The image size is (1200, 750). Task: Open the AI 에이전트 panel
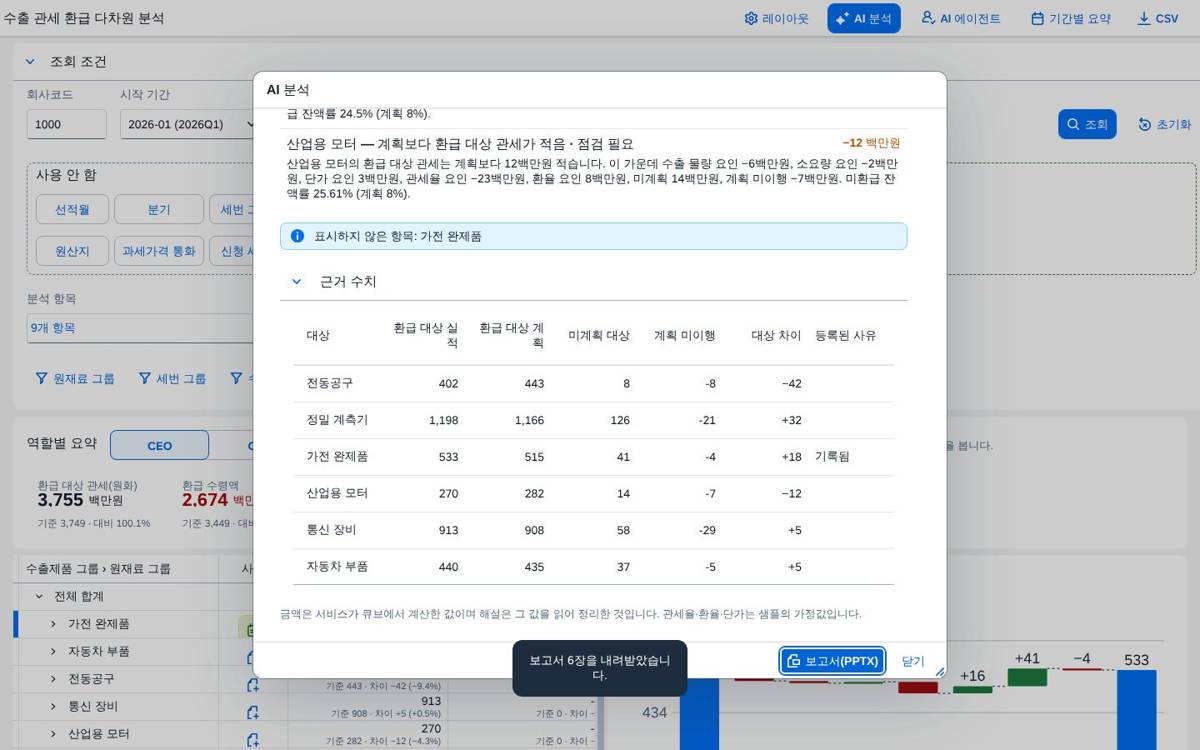960,18
